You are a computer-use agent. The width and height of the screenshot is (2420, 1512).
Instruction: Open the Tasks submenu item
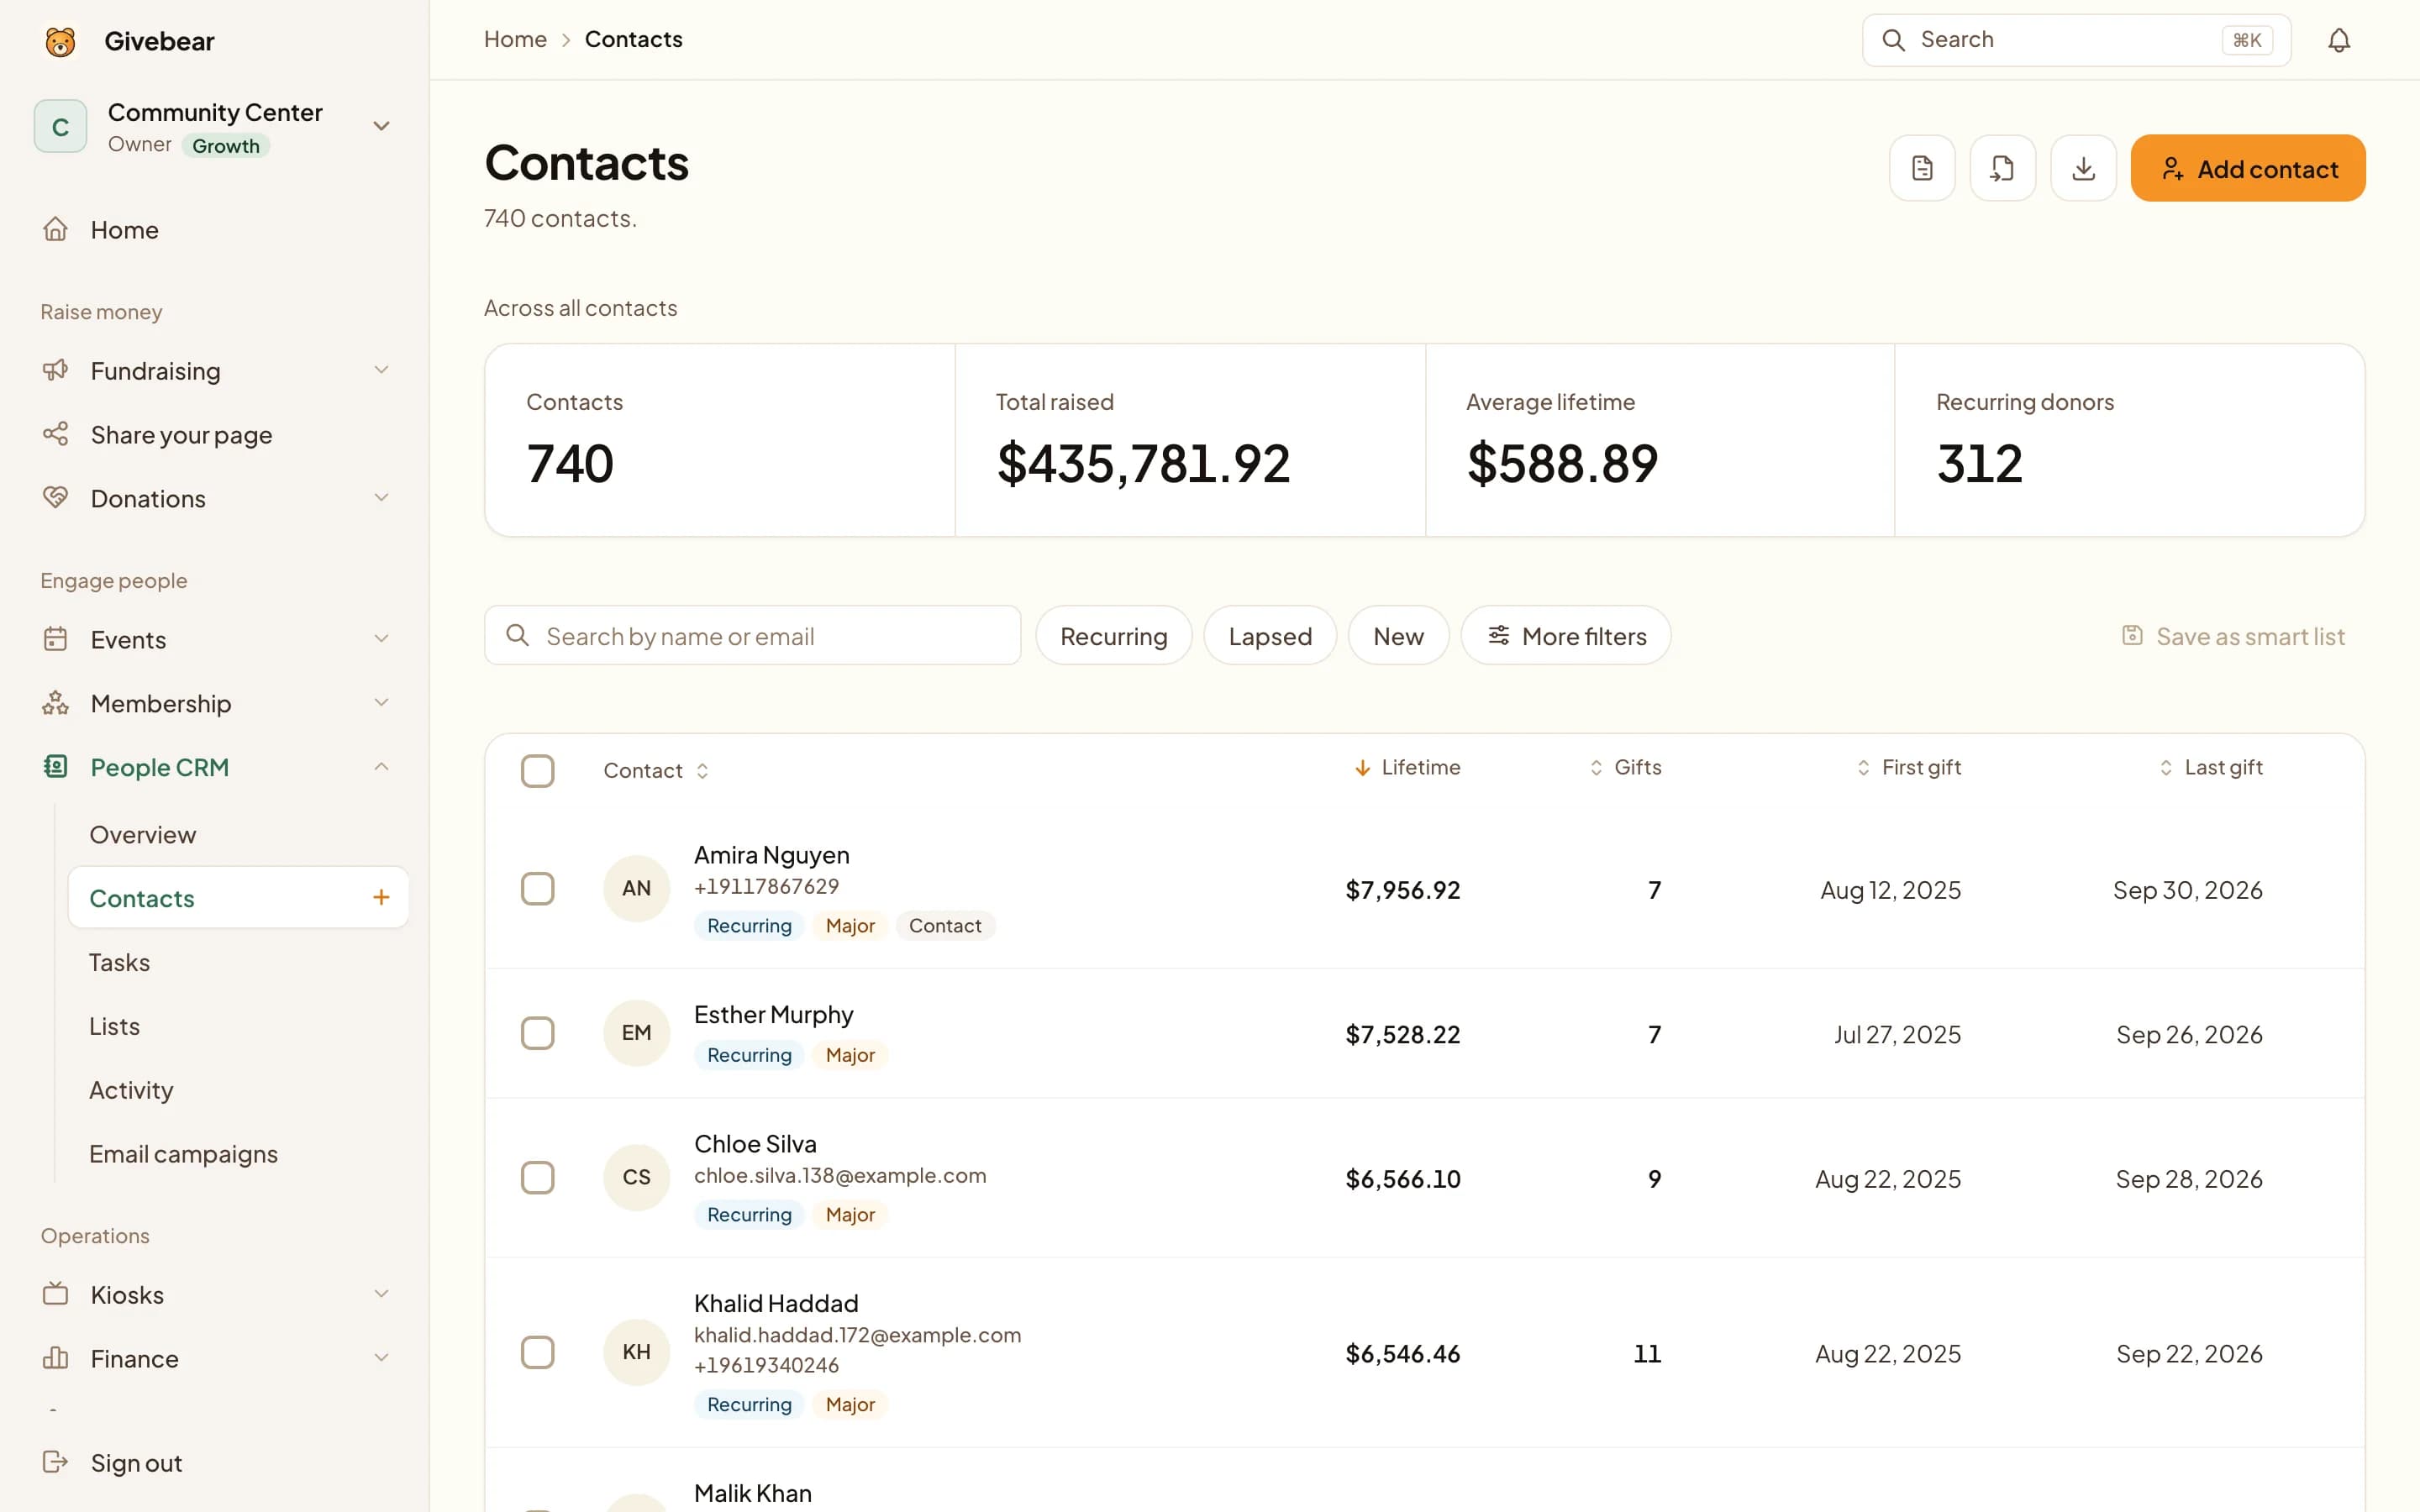coord(237,962)
